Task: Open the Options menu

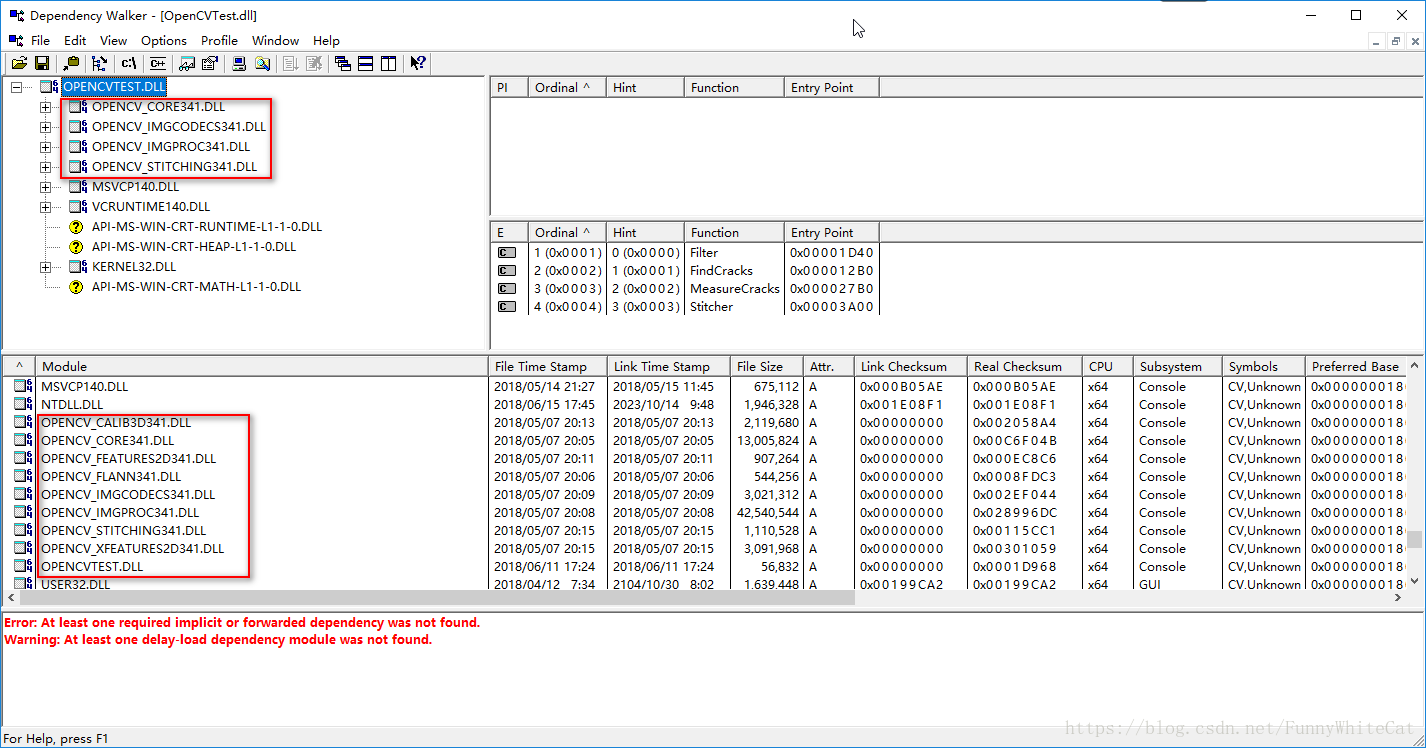Action: pos(164,40)
